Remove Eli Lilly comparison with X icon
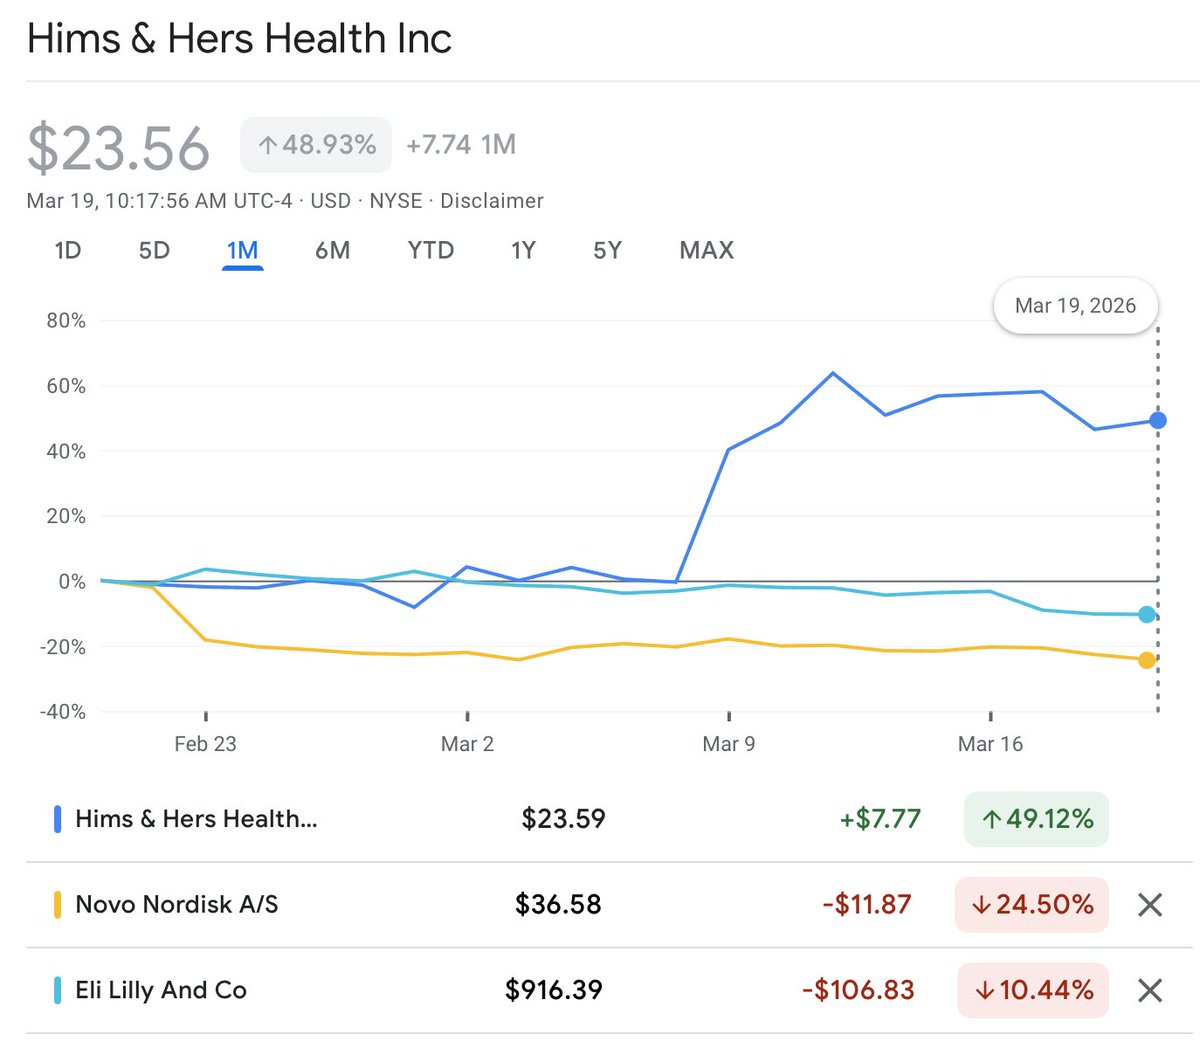 1150,990
